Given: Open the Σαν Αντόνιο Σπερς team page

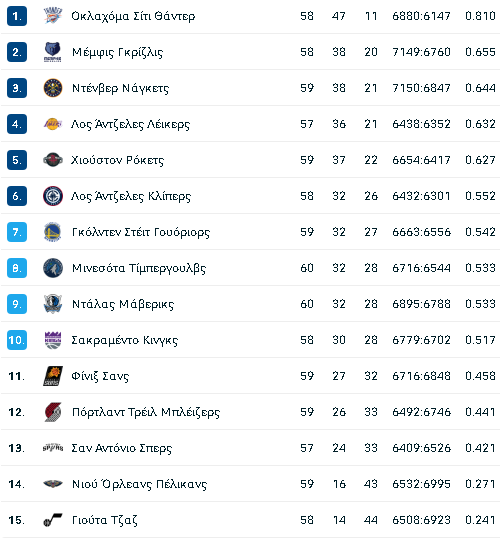Looking at the screenshot, I should coord(122,448).
